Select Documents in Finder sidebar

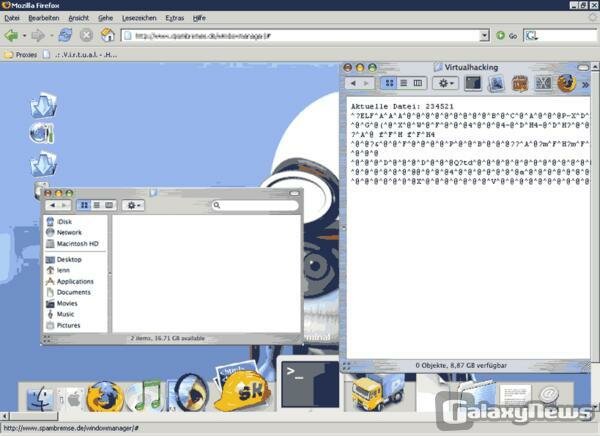click(x=68, y=292)
